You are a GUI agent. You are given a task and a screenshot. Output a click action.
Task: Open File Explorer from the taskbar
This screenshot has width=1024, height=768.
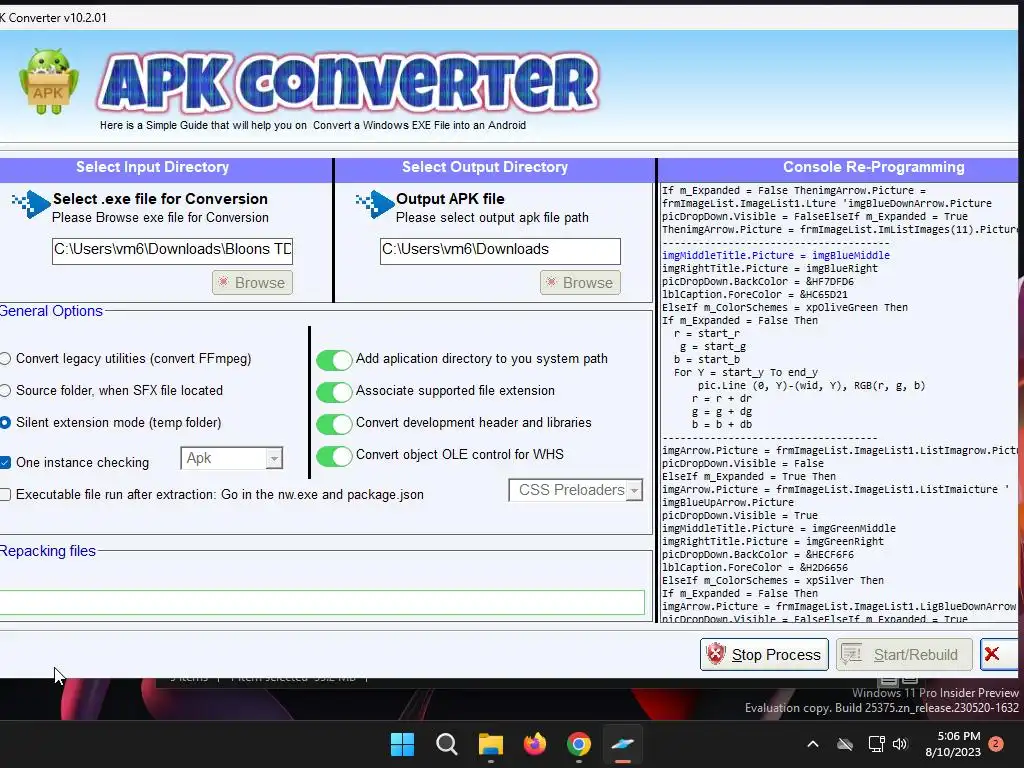point(490,744)
